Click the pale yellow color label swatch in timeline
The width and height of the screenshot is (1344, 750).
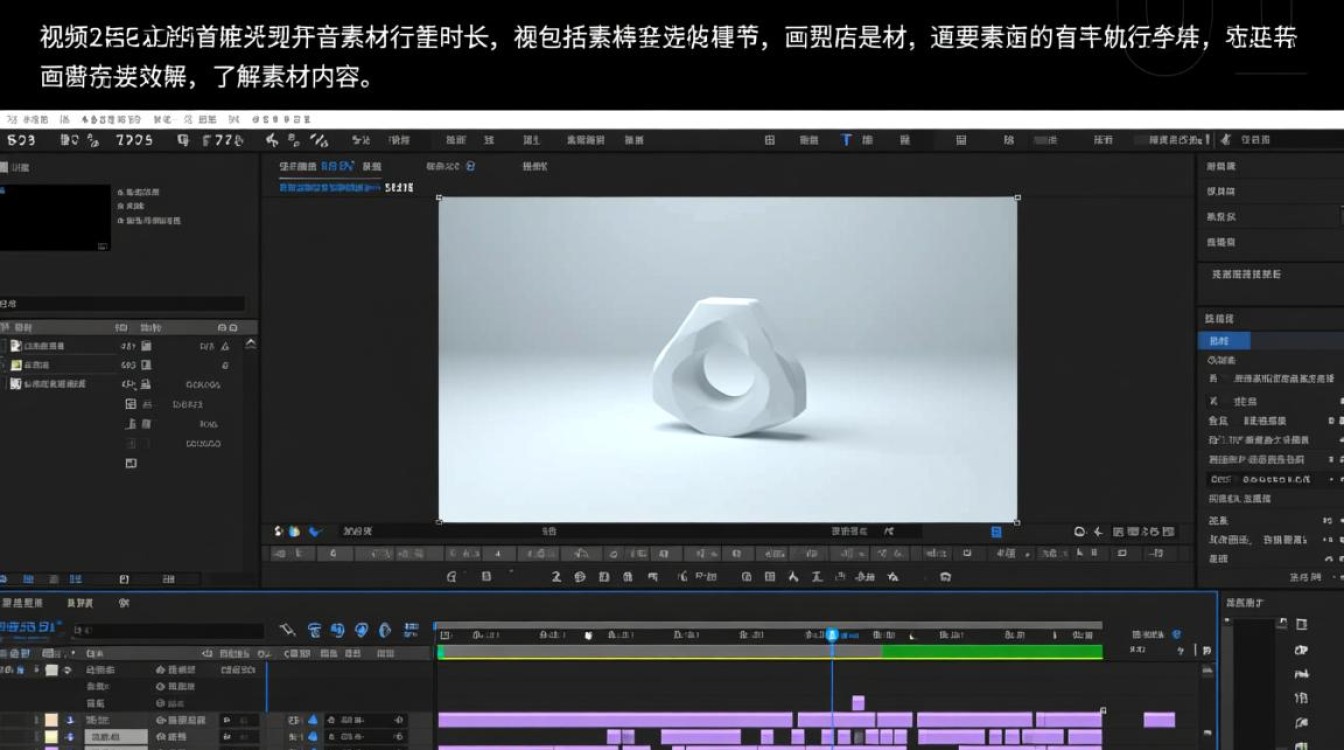[51, 738]
